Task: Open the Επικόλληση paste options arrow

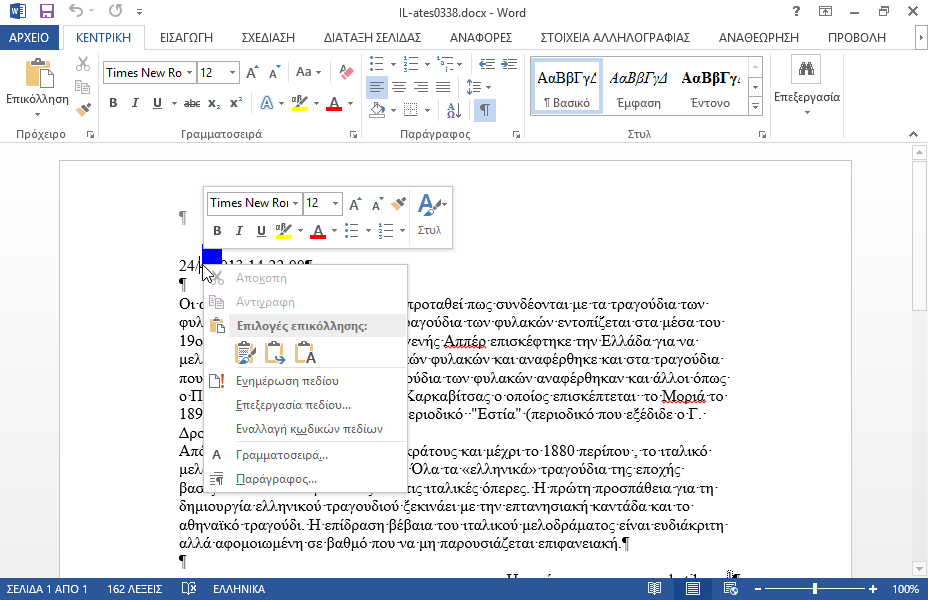Action: point(37,114)
